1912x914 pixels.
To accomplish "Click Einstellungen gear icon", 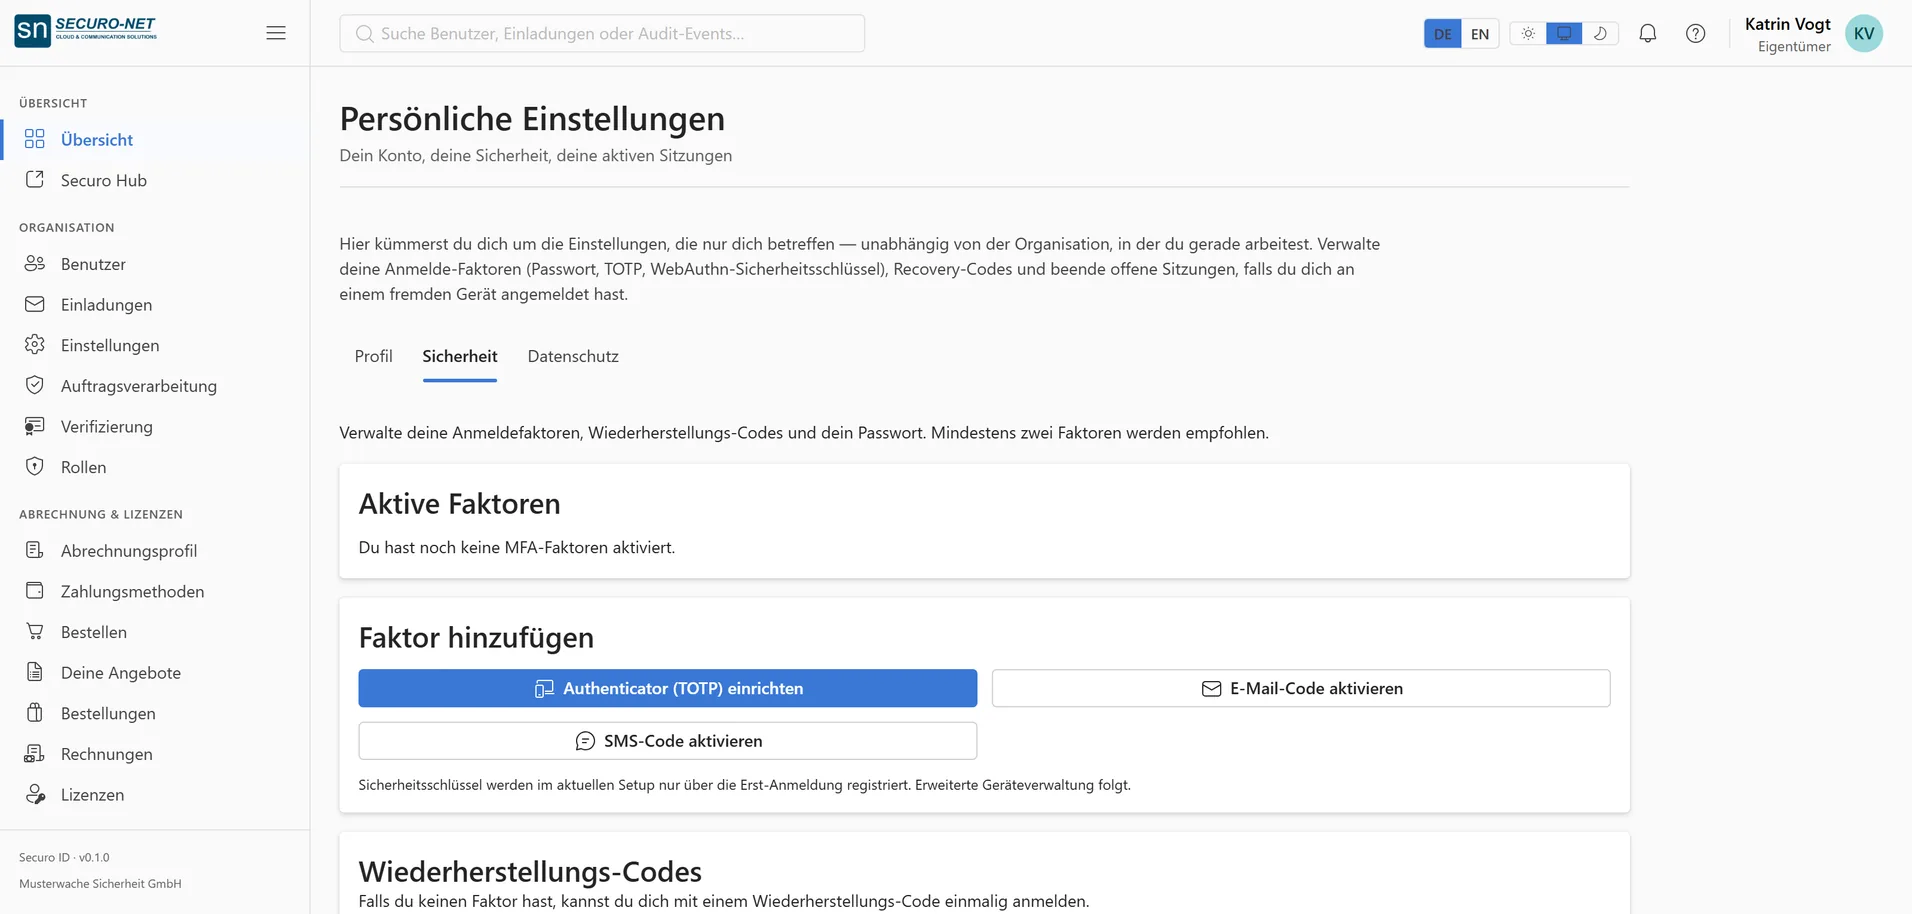I will (35, 345).
